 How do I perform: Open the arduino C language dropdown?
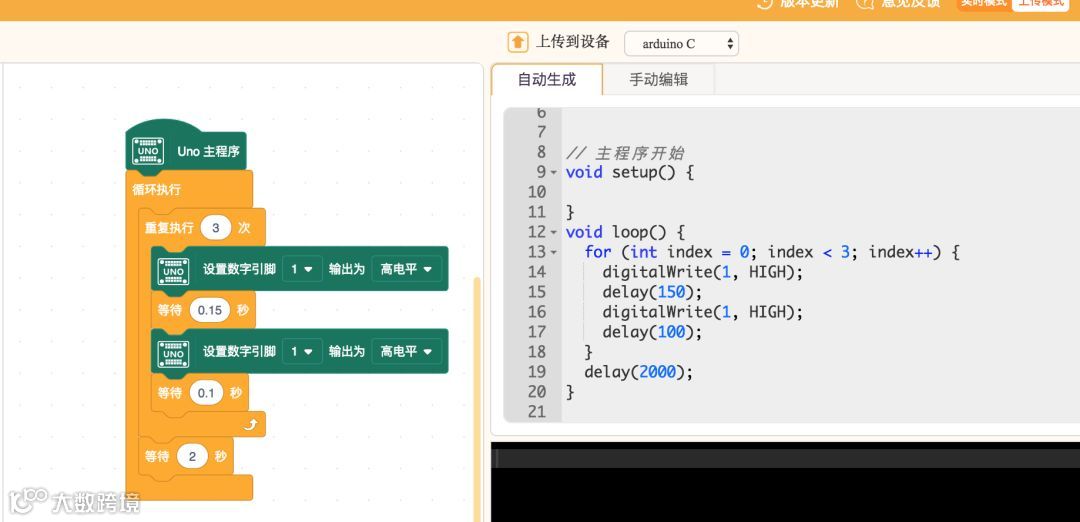click(x=681, y=43)
